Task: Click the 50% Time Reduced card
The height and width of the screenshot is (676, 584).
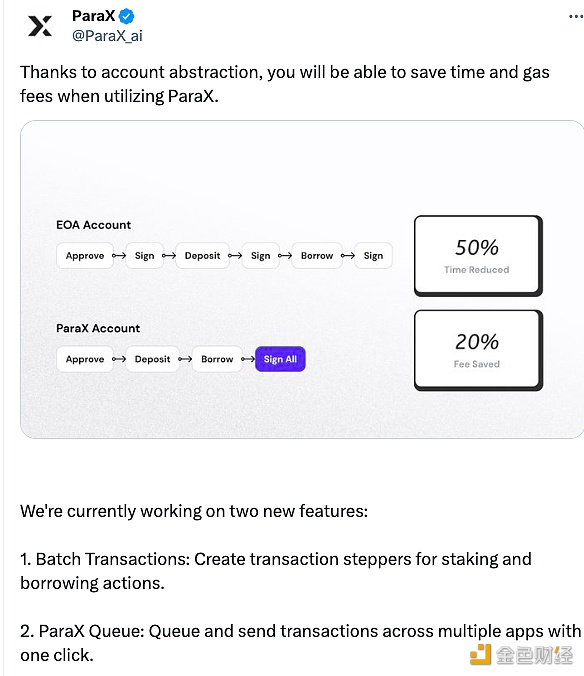Action: pyautogui.click(x=478, y=256)
